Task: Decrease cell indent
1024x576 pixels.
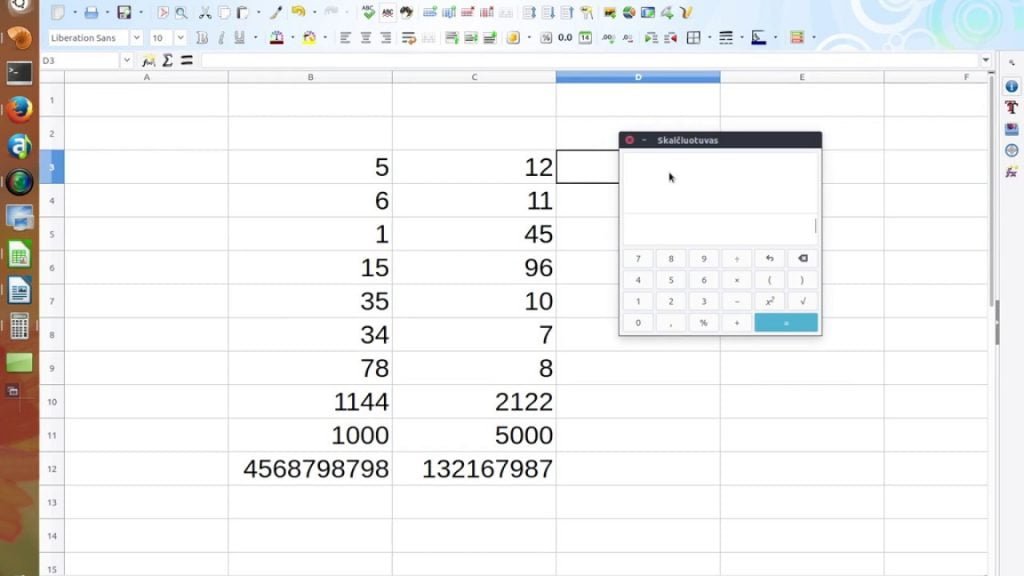Action: click(x=671, y=38)
